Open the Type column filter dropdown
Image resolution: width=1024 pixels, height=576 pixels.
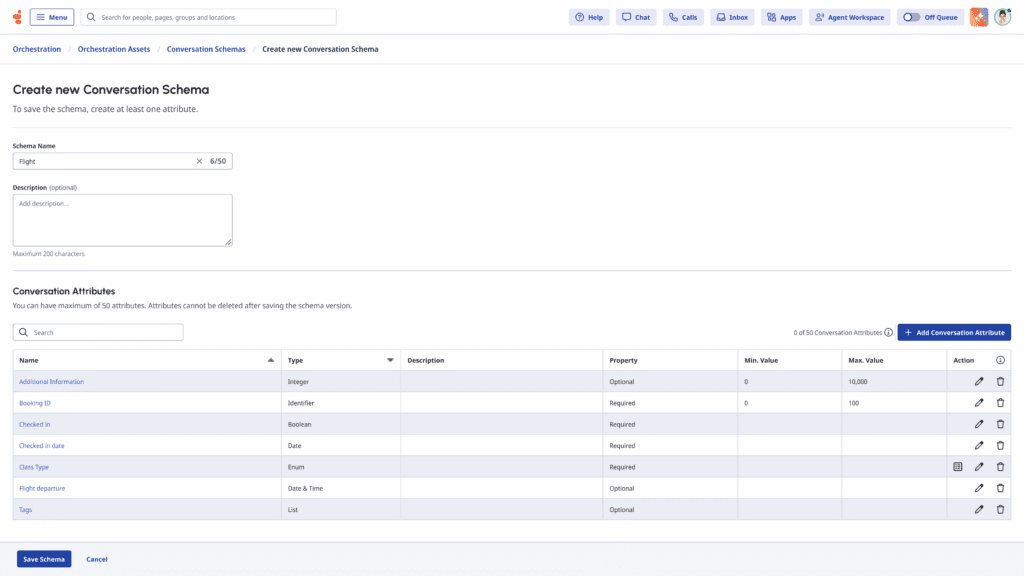(x=390, y=360)
